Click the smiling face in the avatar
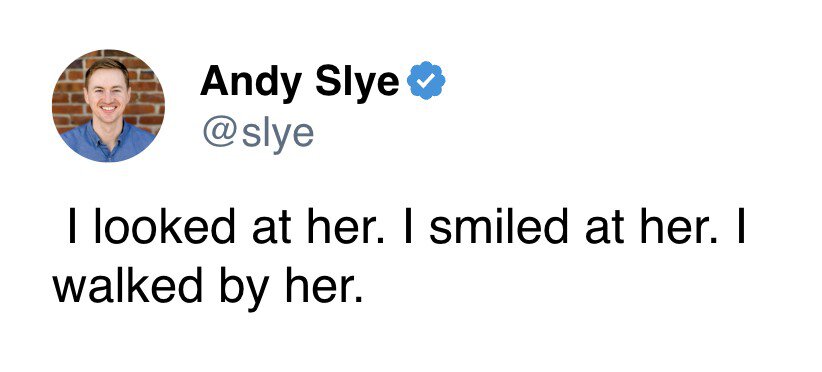Viewport: 822px width, 372px height. click(107, 92)
